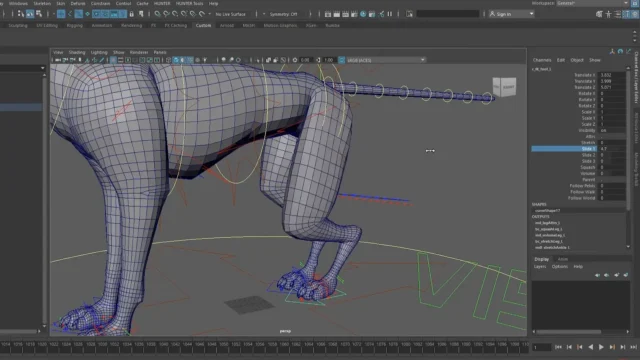Select the Stretch channel label

point(588,143)
